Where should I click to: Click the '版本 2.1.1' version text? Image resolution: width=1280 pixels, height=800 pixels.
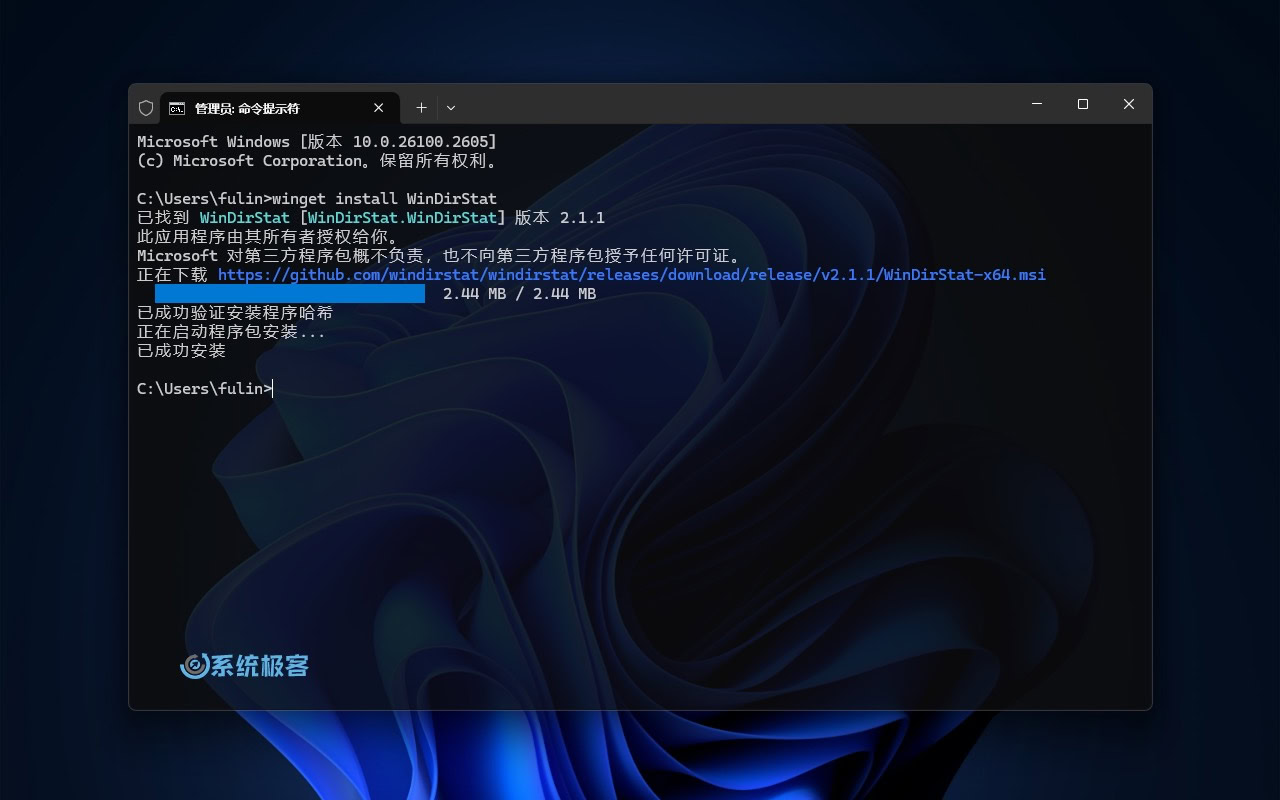(560, 218)
